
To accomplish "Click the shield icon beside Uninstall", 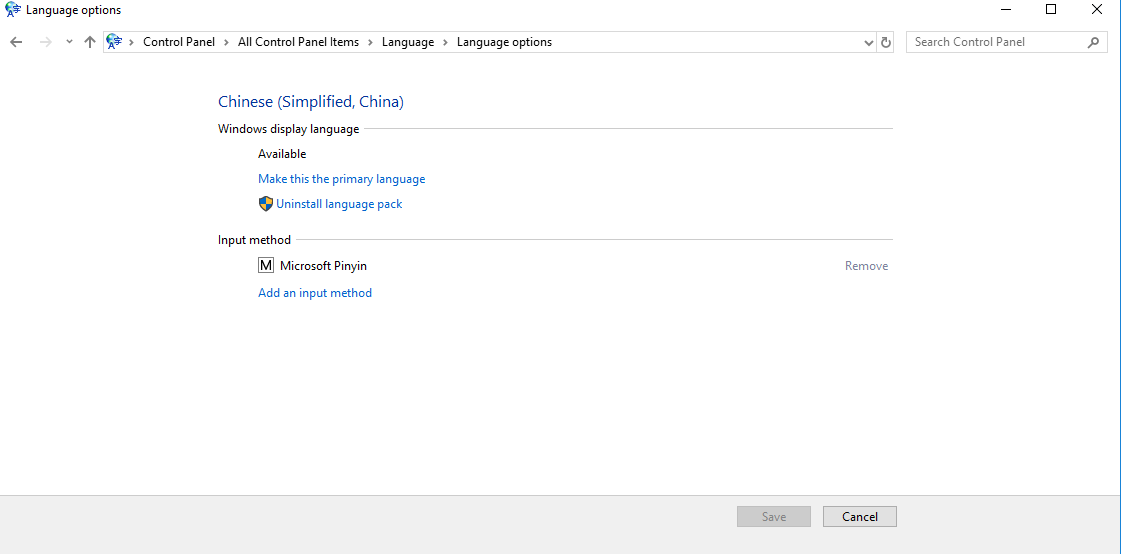I will coord(266,204).
